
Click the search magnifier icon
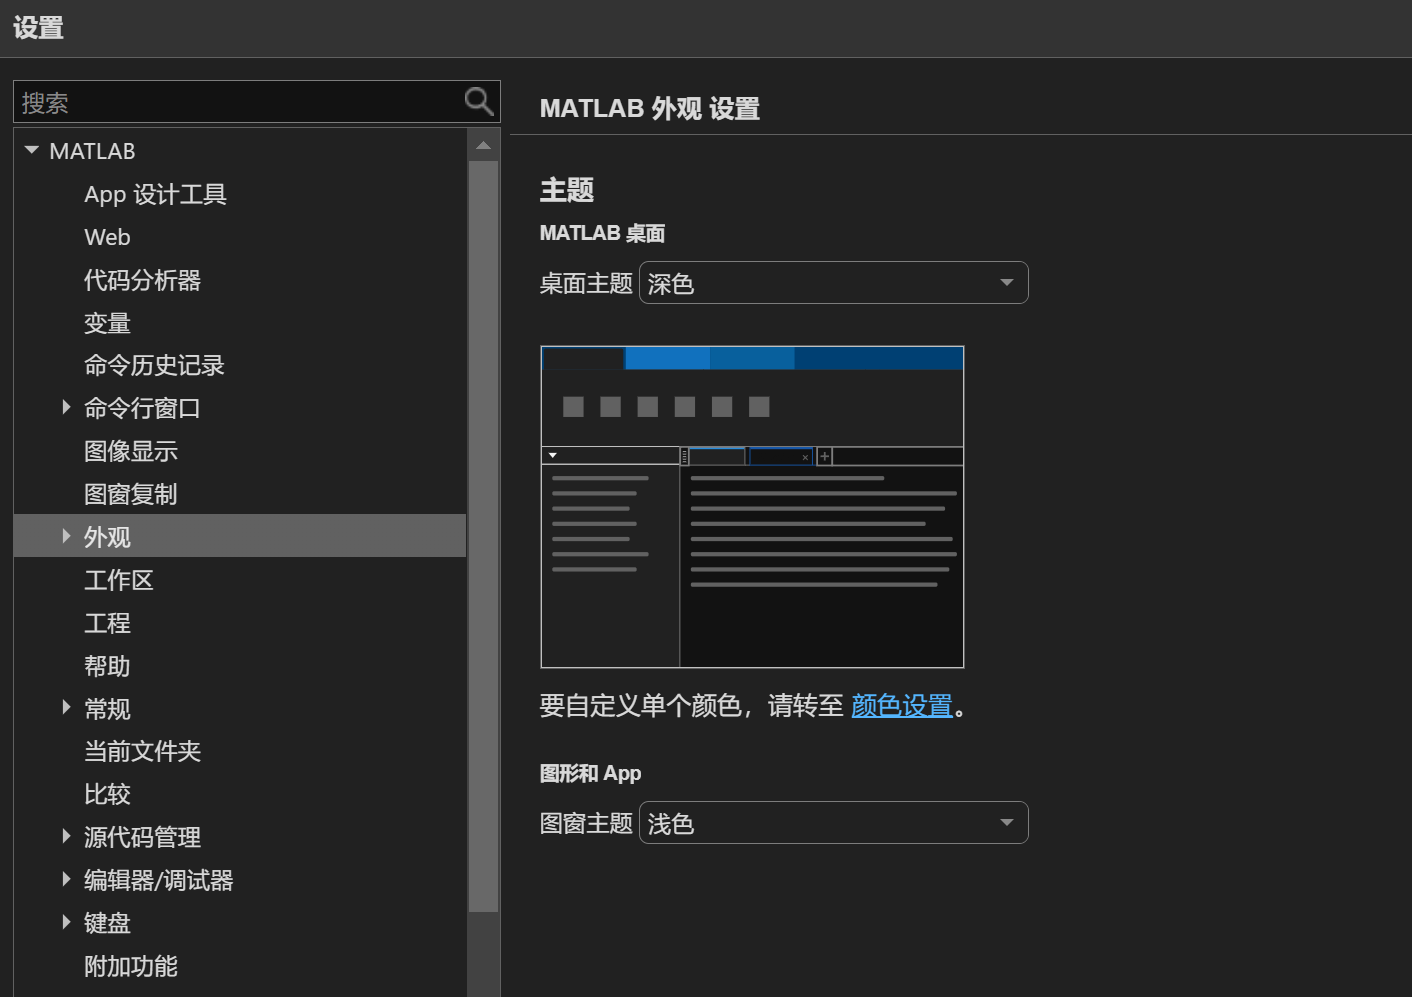(x=479, y=101)
